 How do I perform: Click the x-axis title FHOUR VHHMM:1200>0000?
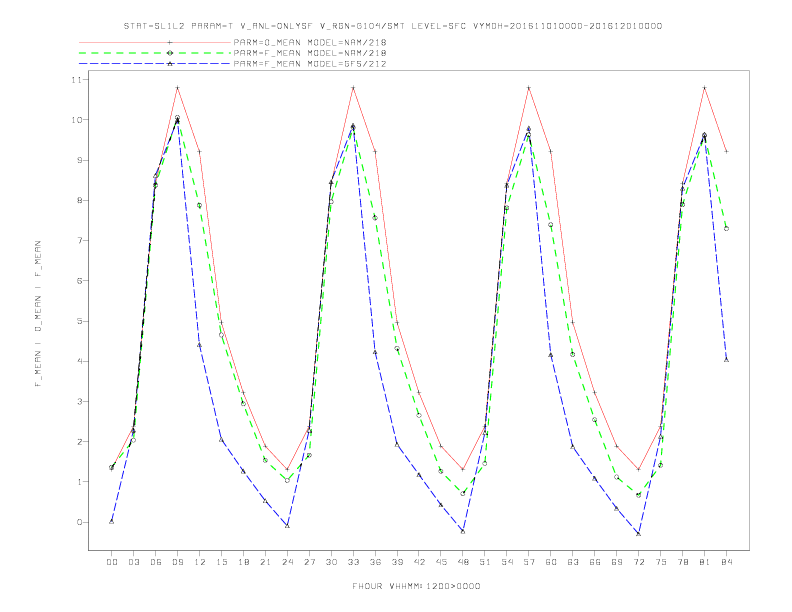click(x=416, y=586)
